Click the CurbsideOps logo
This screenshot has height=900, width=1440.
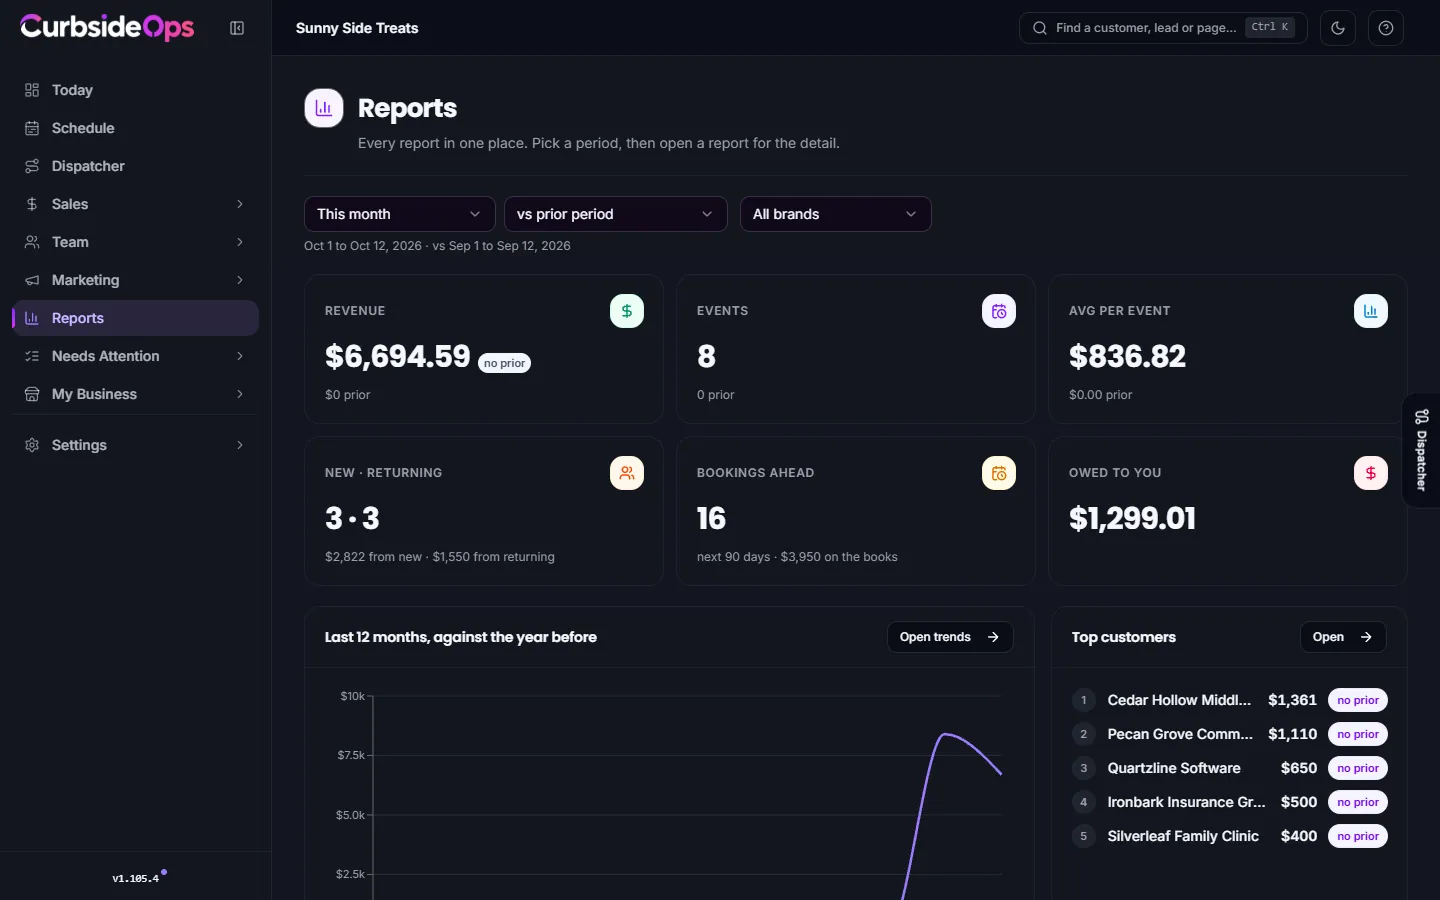point(107,27)
